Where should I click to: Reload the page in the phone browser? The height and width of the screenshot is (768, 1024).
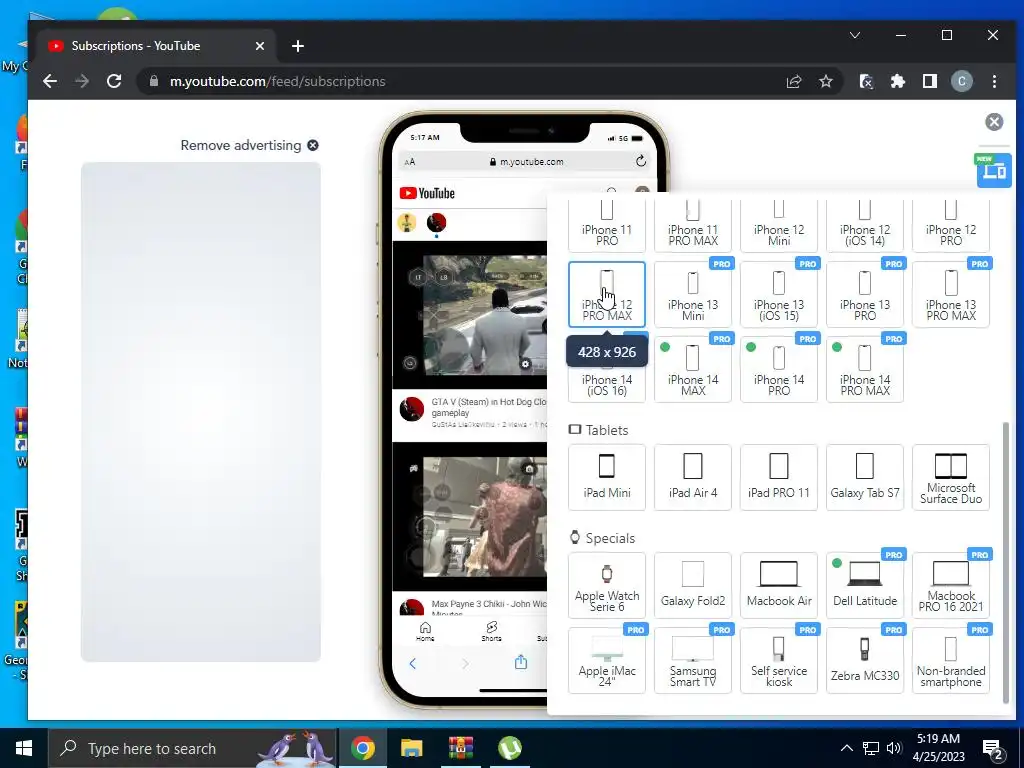tap(641, 161)
